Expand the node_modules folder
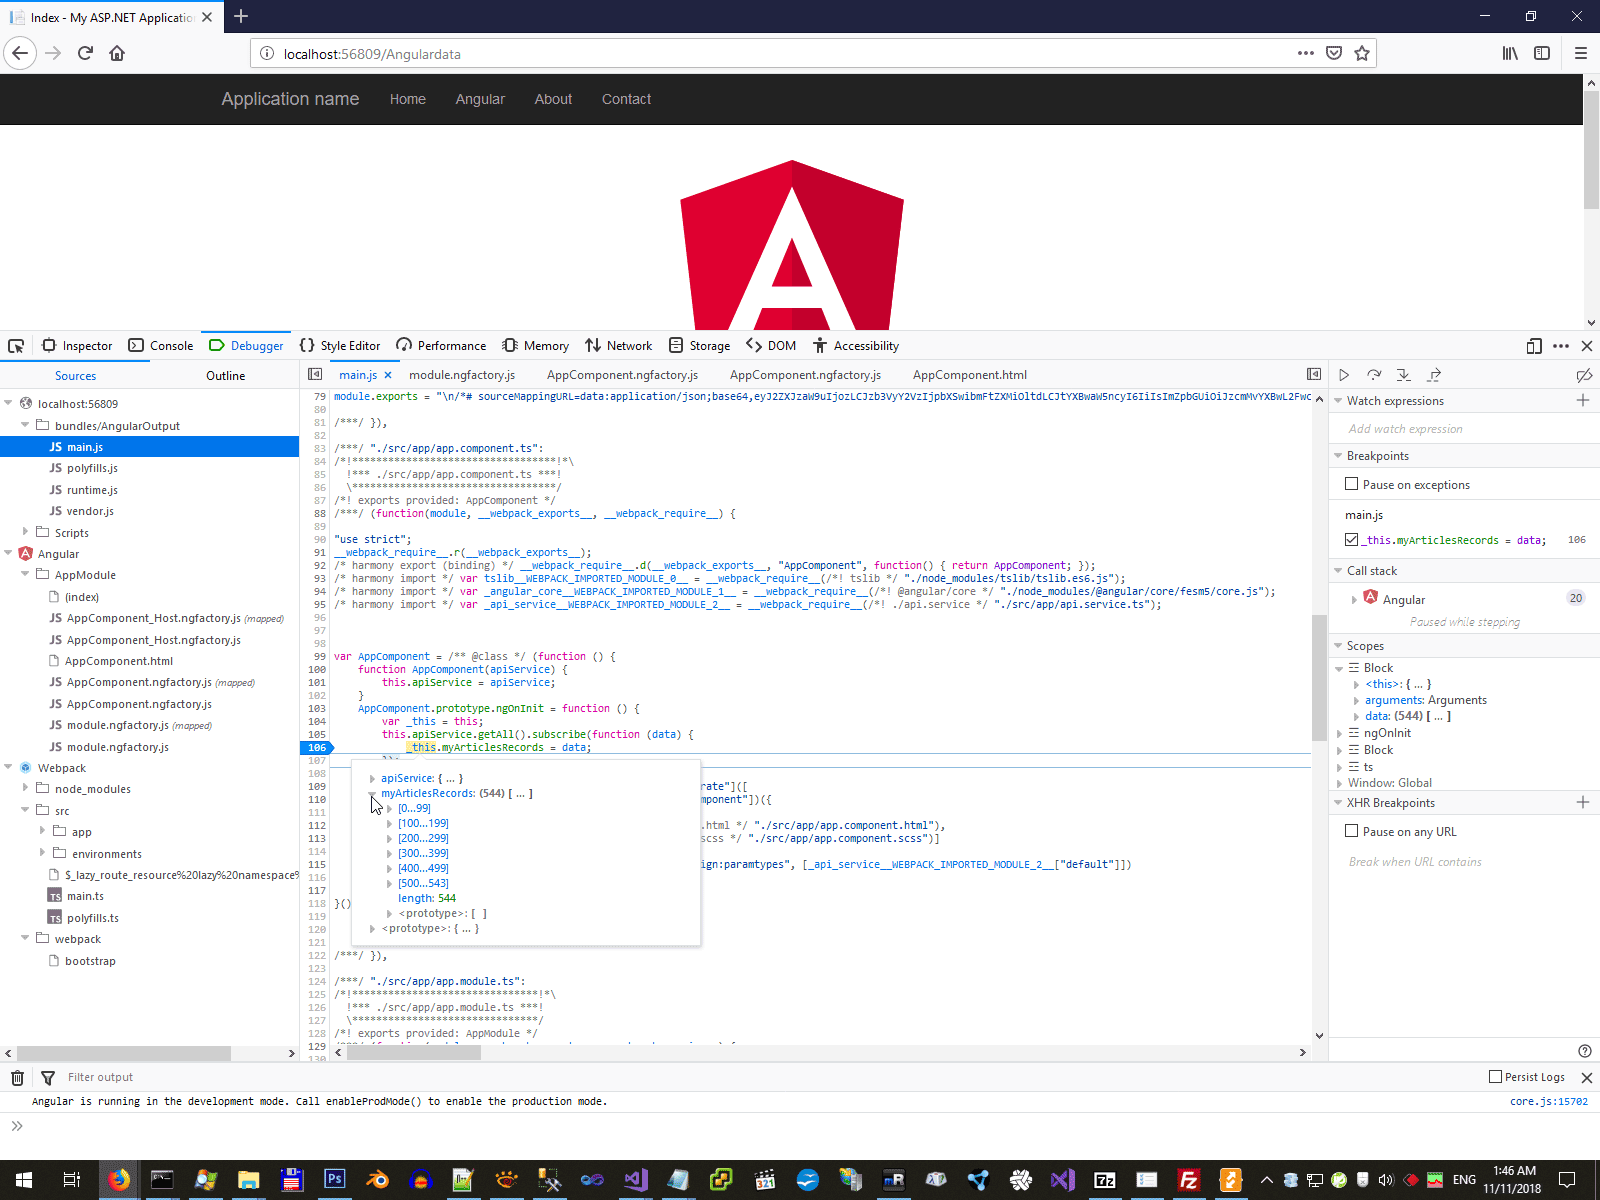1600x1200 pixels. pos(25,788)
